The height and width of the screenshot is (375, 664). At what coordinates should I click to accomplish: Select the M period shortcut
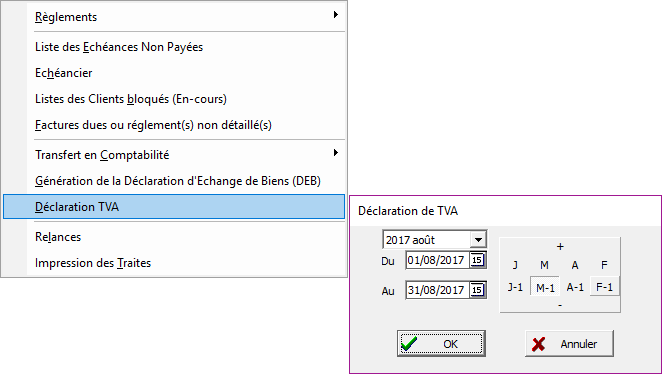pos(545,265)
